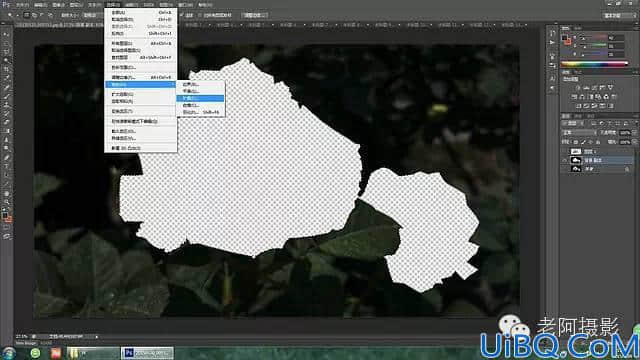Select the Move tool in the toolbox
The height and width of the screenshot is (360, 640).
6,34
